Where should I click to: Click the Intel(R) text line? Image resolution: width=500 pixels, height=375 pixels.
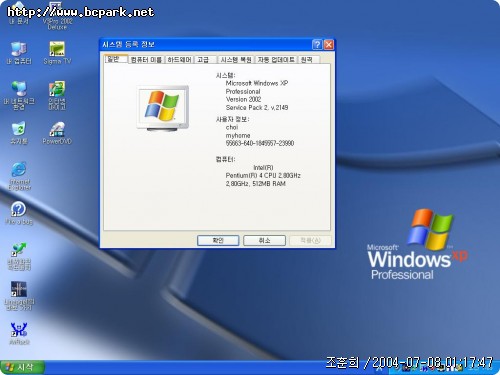click(x=263, y=167)
